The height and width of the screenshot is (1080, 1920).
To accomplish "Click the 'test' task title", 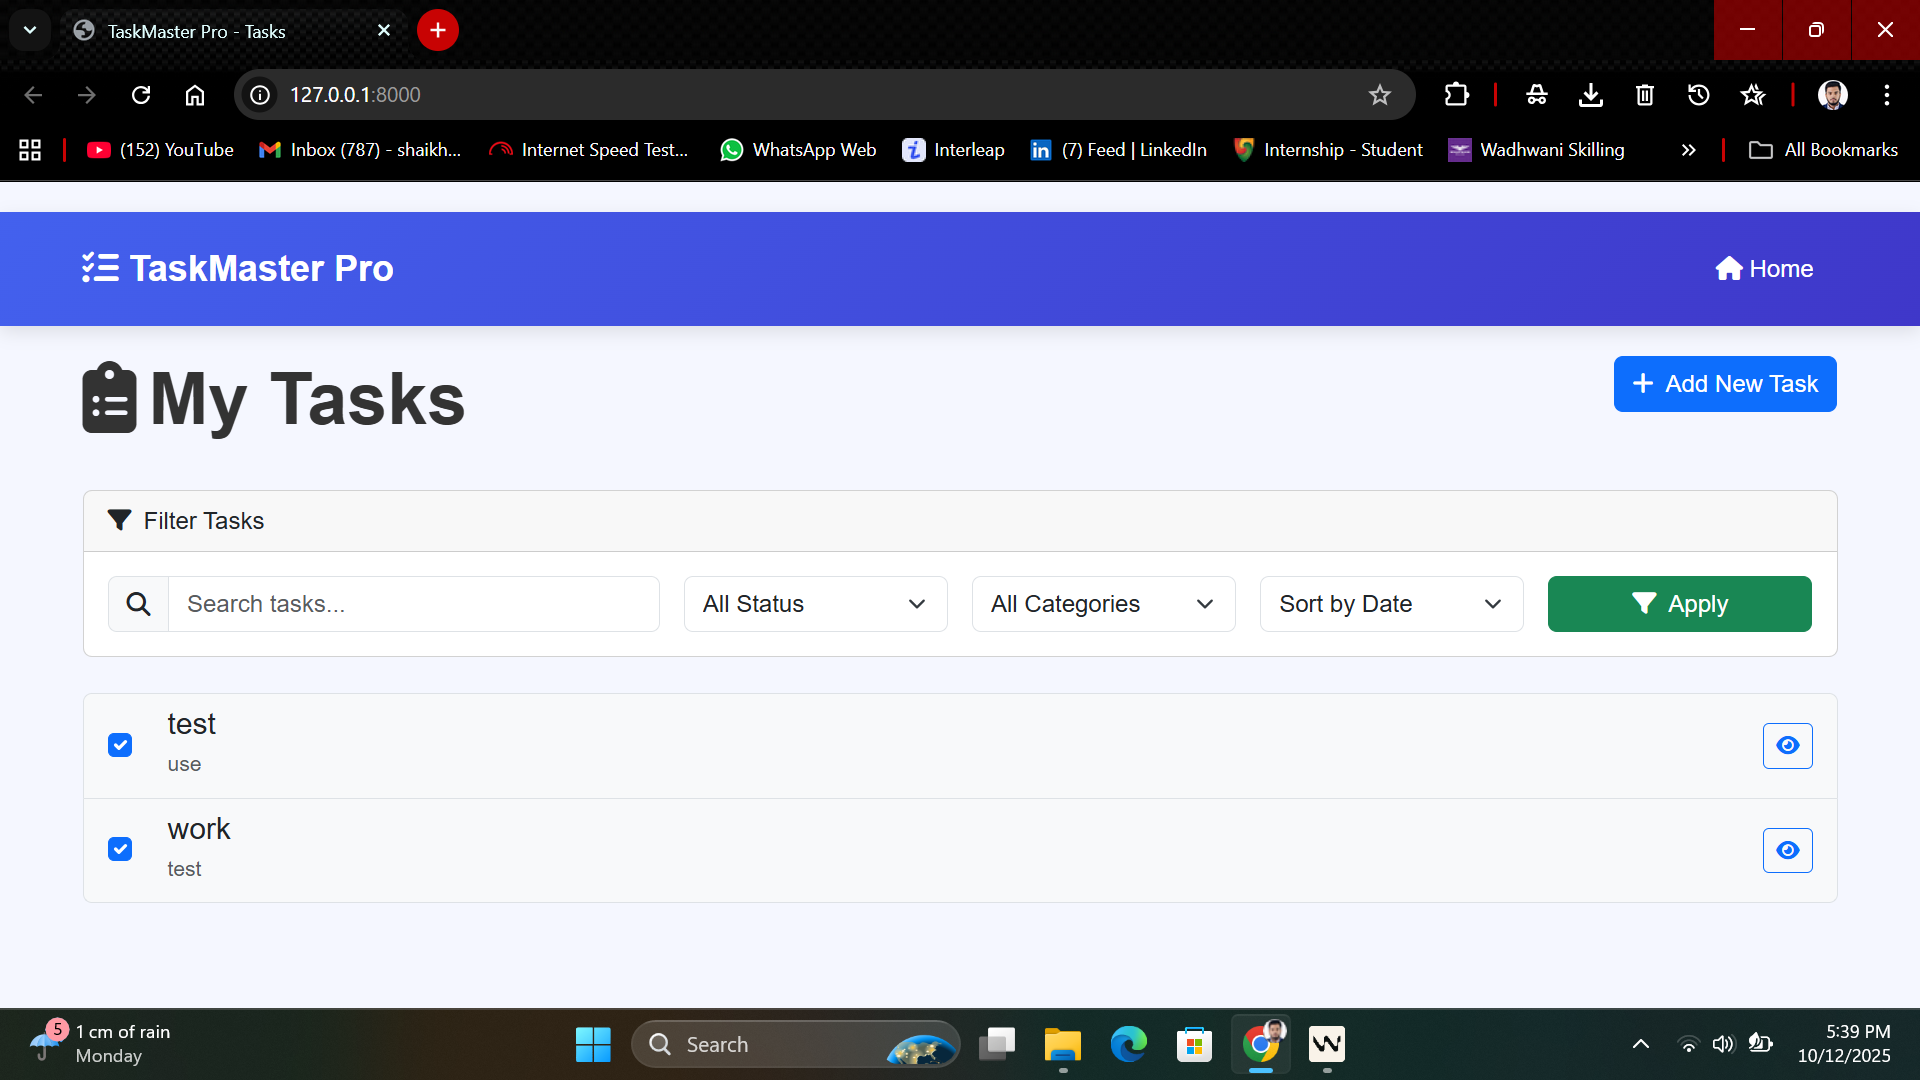I will [191, 724].
